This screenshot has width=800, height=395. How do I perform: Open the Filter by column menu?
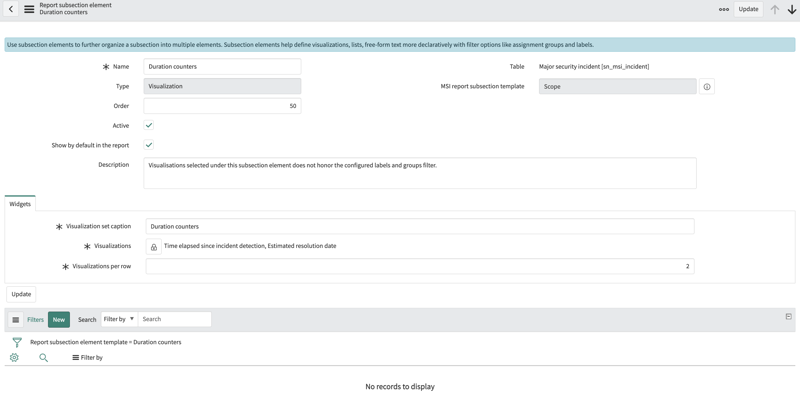coord(87,358)
